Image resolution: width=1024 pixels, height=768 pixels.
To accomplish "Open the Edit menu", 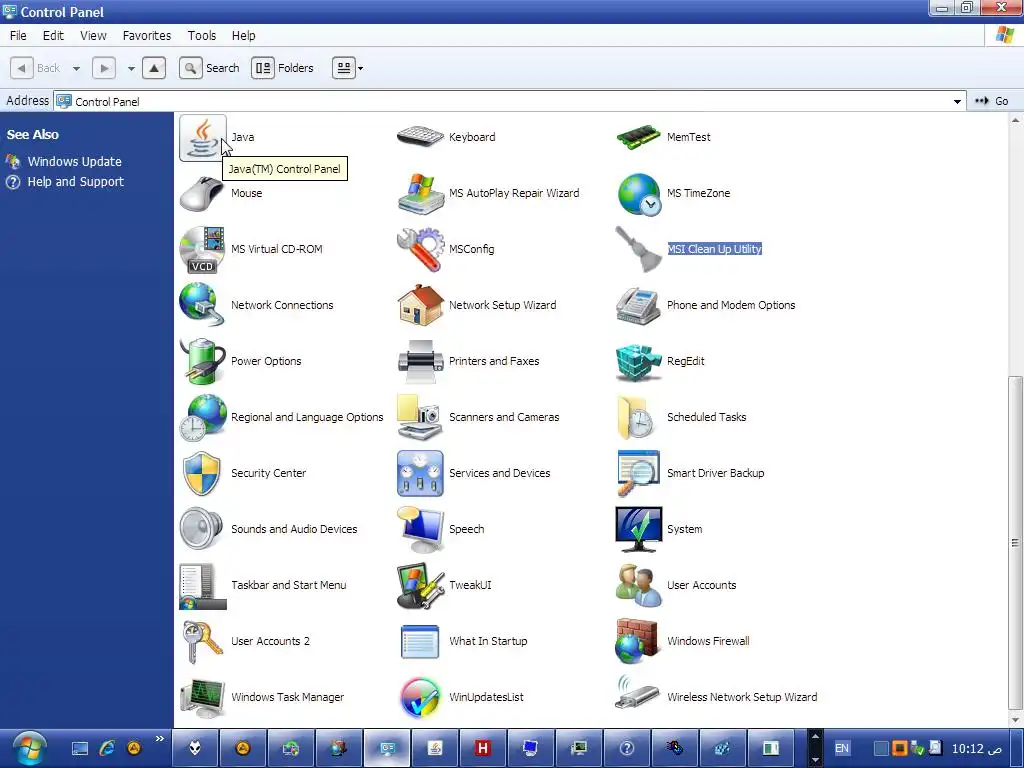I will (x=53, y=35).
